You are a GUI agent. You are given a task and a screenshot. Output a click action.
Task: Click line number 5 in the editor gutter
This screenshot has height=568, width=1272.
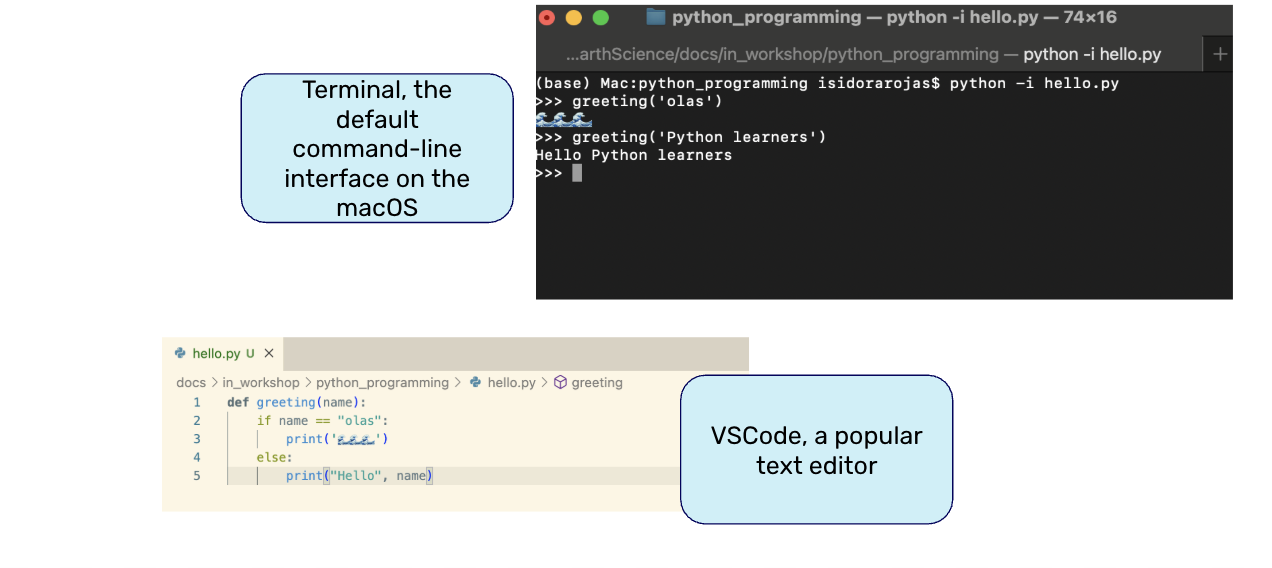click(197, 475)
